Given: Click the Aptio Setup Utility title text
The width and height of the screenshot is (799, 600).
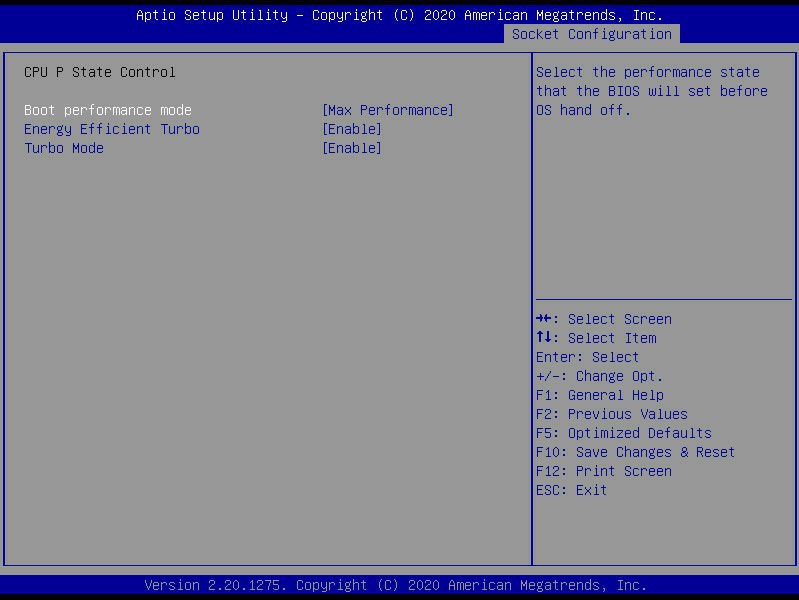Looking at the screenshot, I should pos(400,15).
